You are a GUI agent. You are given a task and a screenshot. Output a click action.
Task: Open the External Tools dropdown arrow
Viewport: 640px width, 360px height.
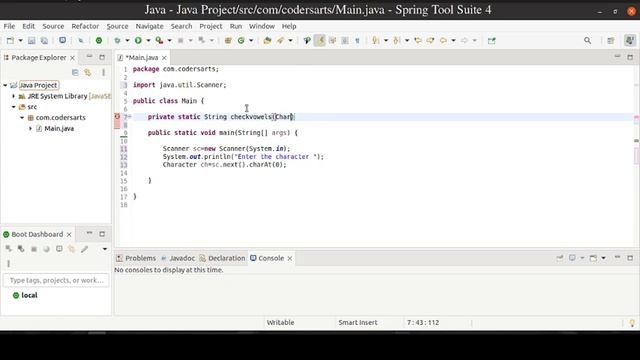click(x=169, y=40)
